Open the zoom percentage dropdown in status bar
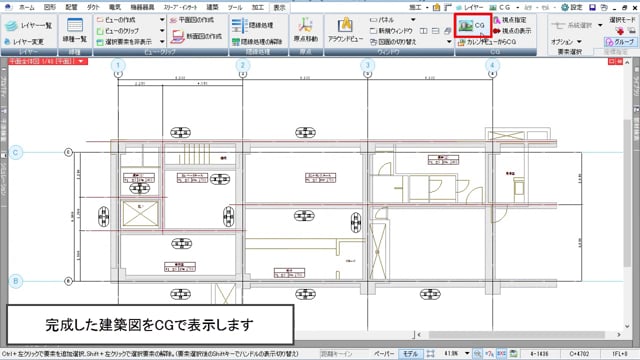Viewport: 640px width, 360px height. (467, 353)
